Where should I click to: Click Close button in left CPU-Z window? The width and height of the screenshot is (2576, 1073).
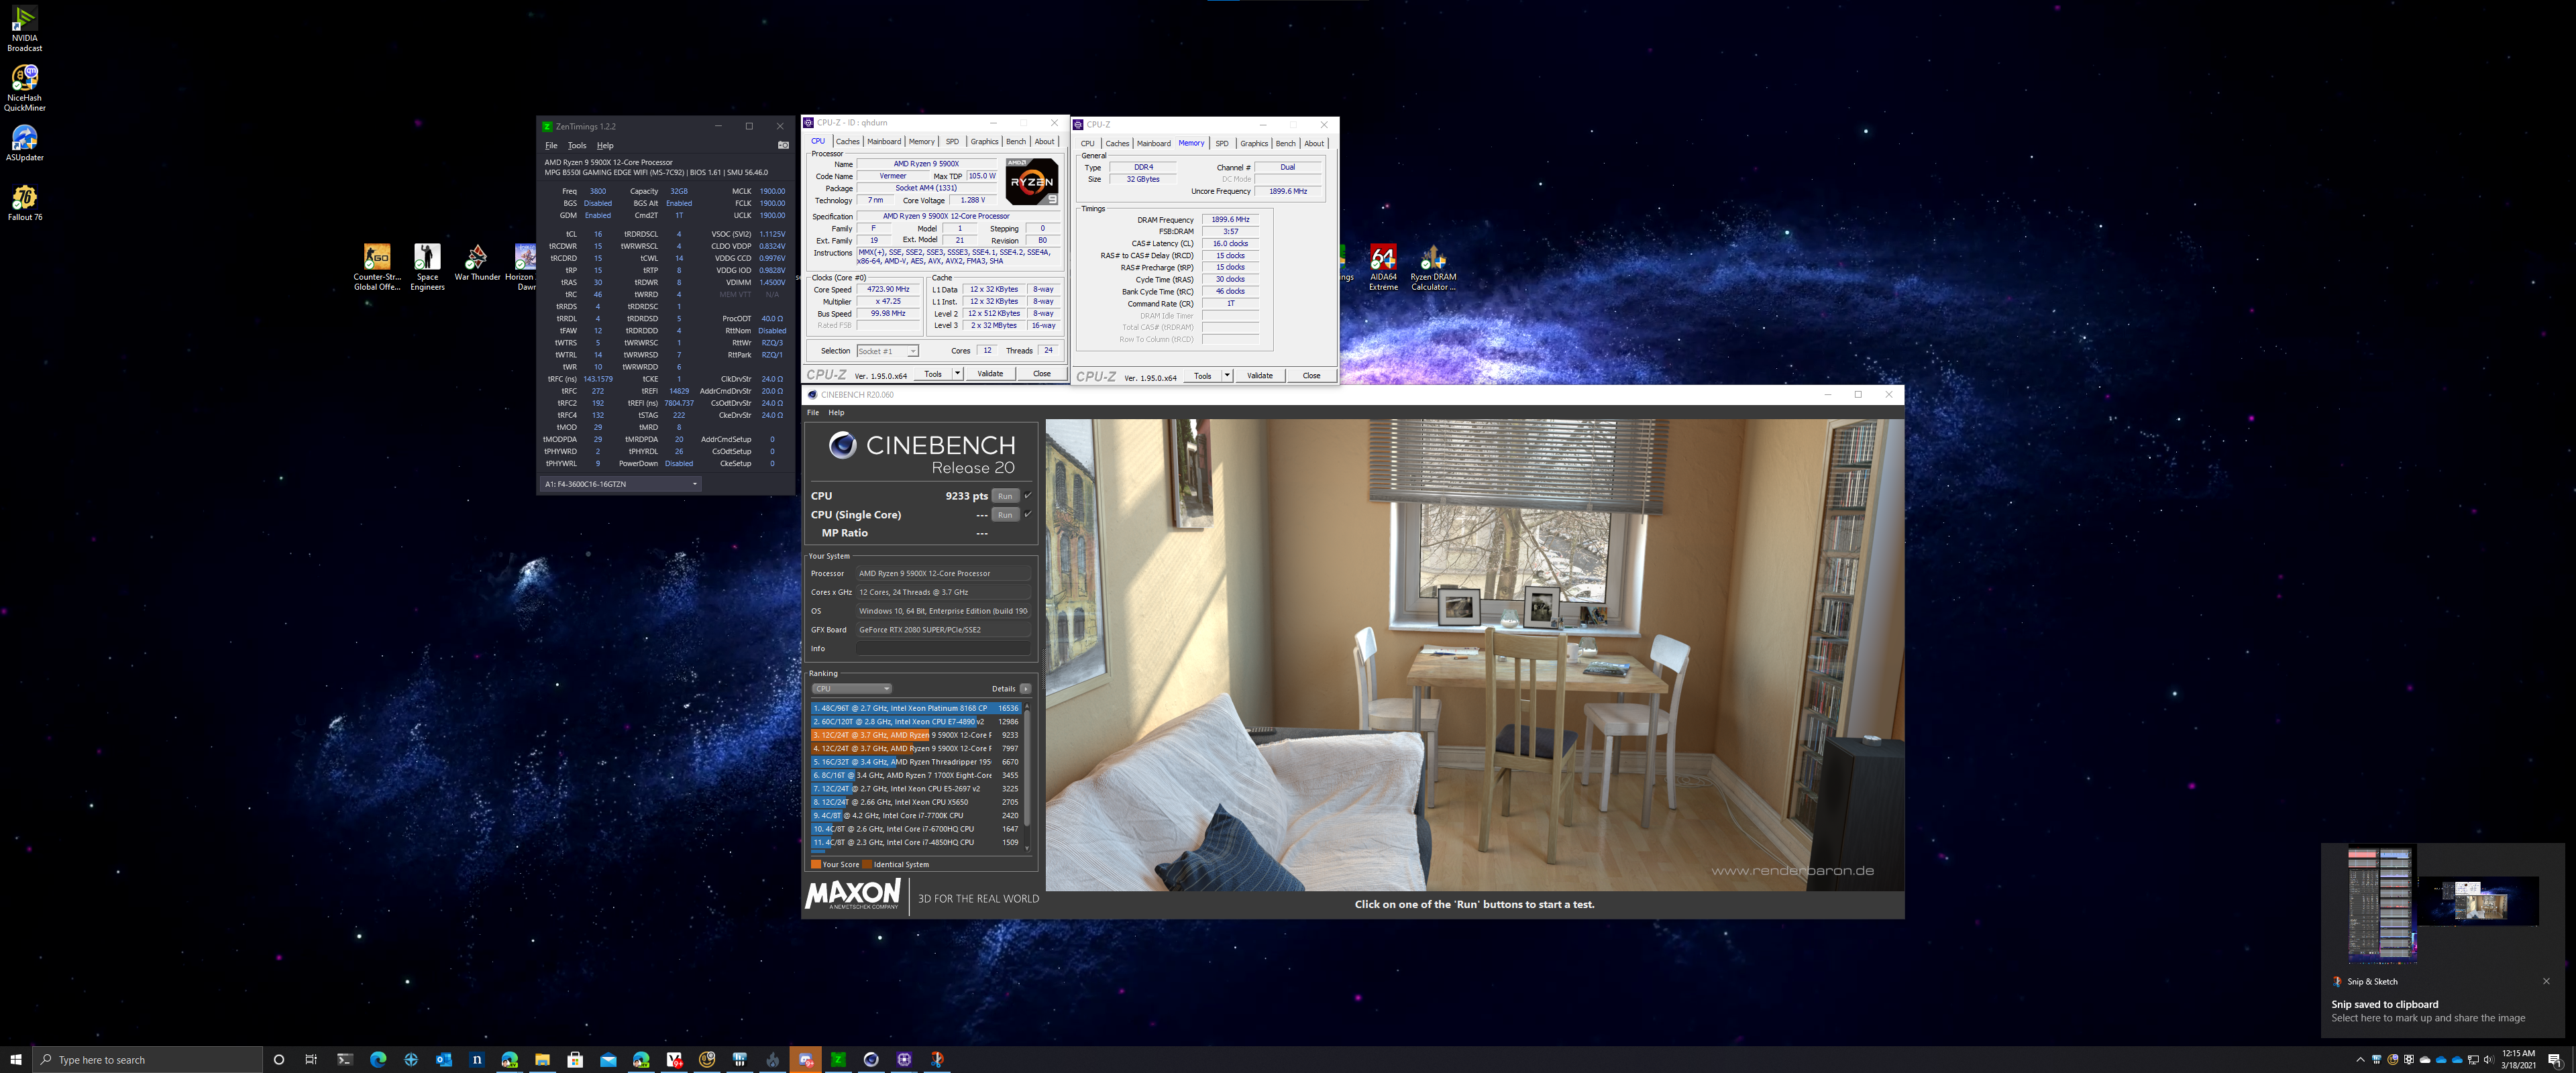pos(1042,374)
